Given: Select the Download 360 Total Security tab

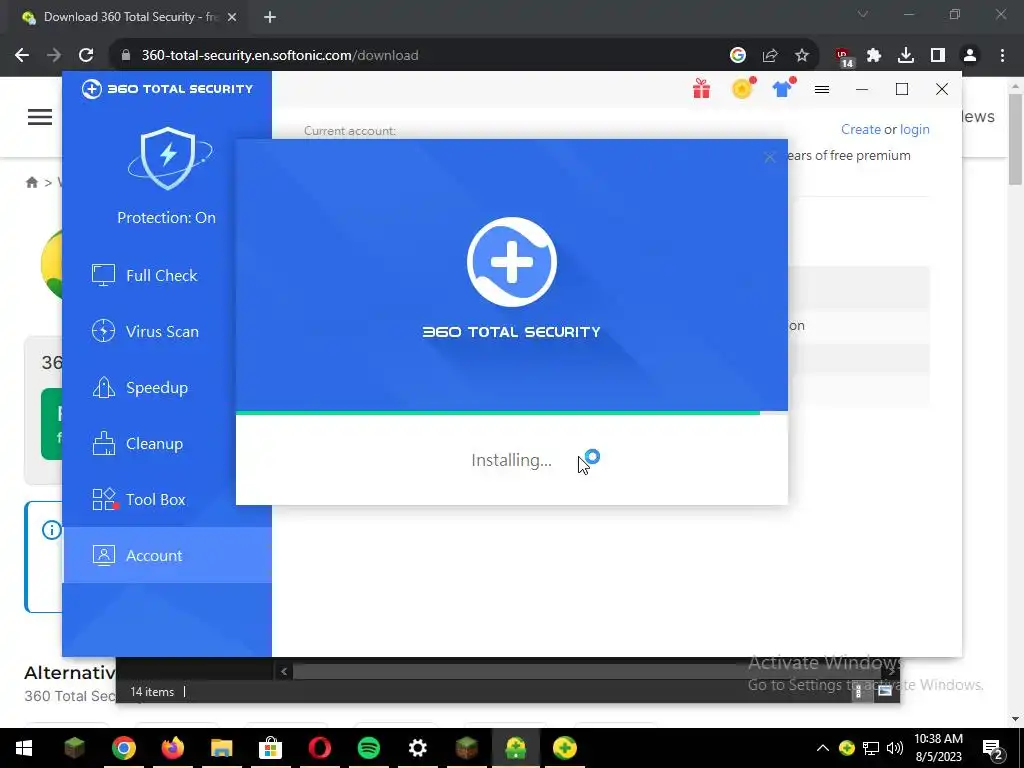Looking at the screenshot, I should [x=129, y=17].
